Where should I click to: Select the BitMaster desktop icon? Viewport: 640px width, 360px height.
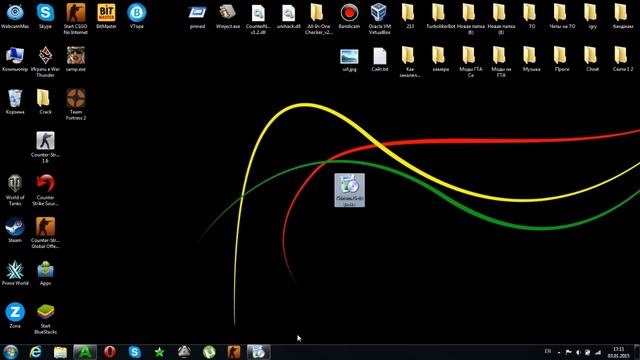tap(106, 16)
